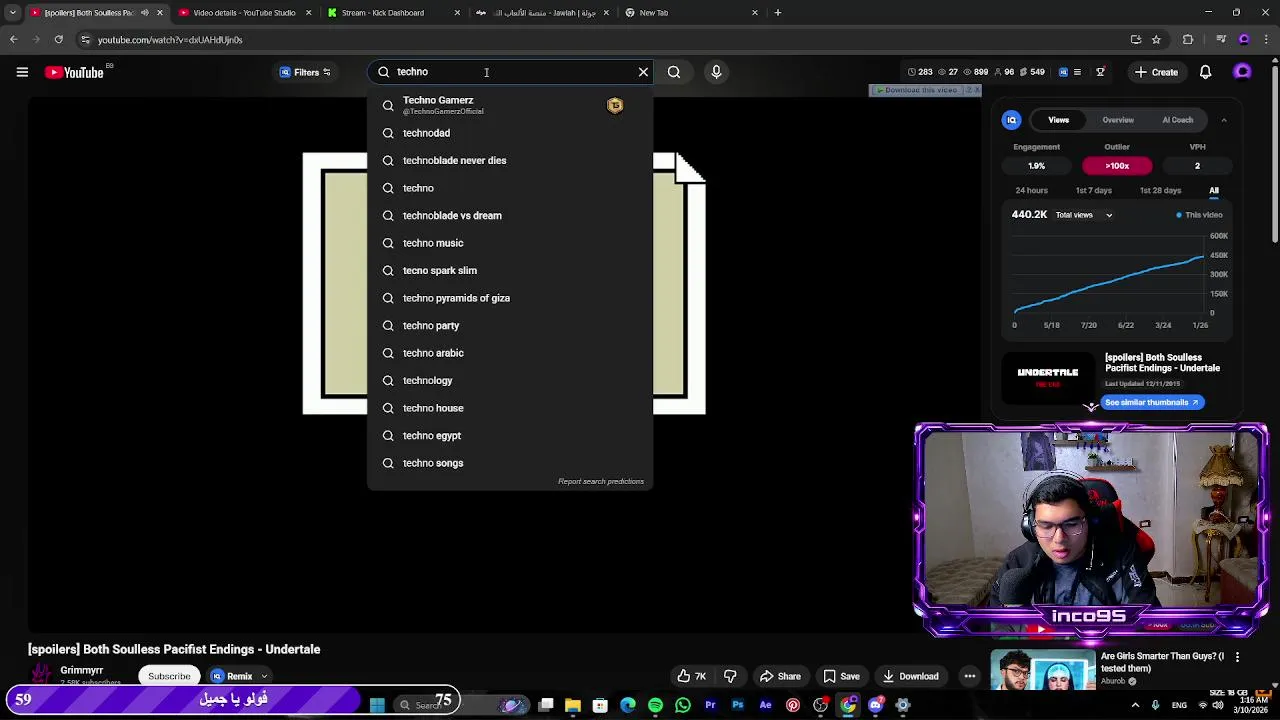Select the 1st 28 days range
The width and height of the screenshot is (1280, 720).
[x=1160, y=190]
